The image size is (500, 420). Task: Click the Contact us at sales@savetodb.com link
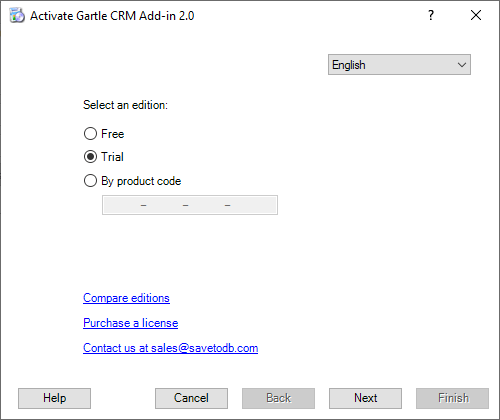pyautogui.click(x=170, y=348)
